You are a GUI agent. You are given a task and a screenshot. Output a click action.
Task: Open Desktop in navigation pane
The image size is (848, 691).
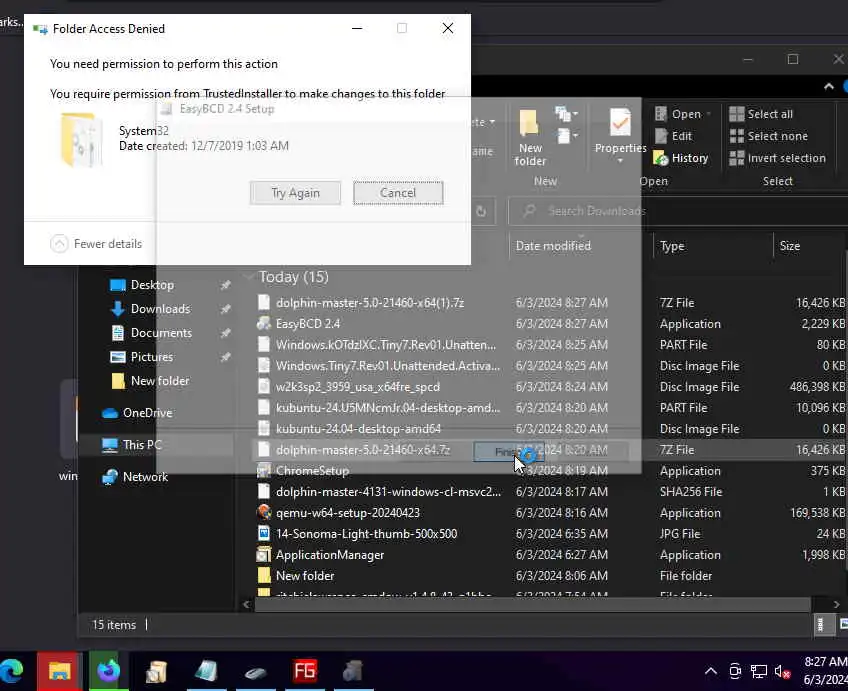click(x=153, y=285)
